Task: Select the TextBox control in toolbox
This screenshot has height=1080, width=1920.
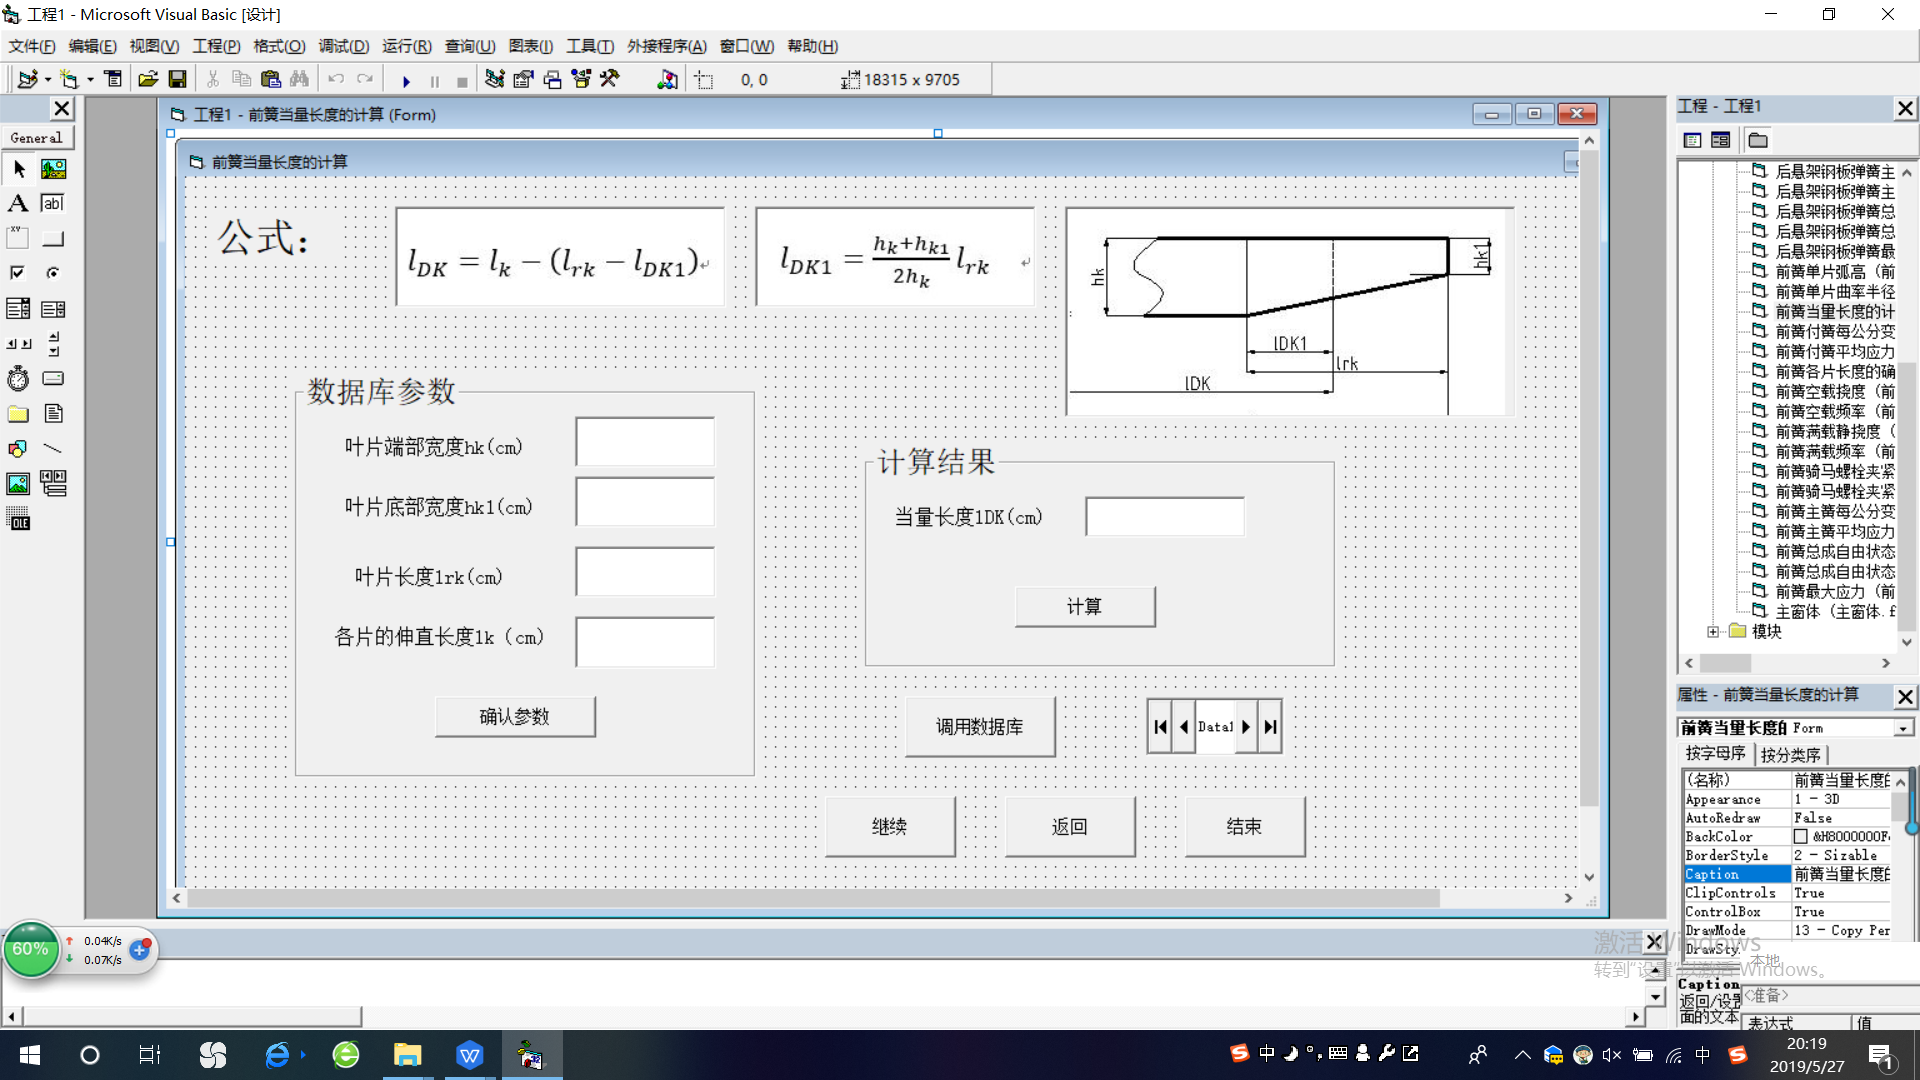Action: coord(53,203)
